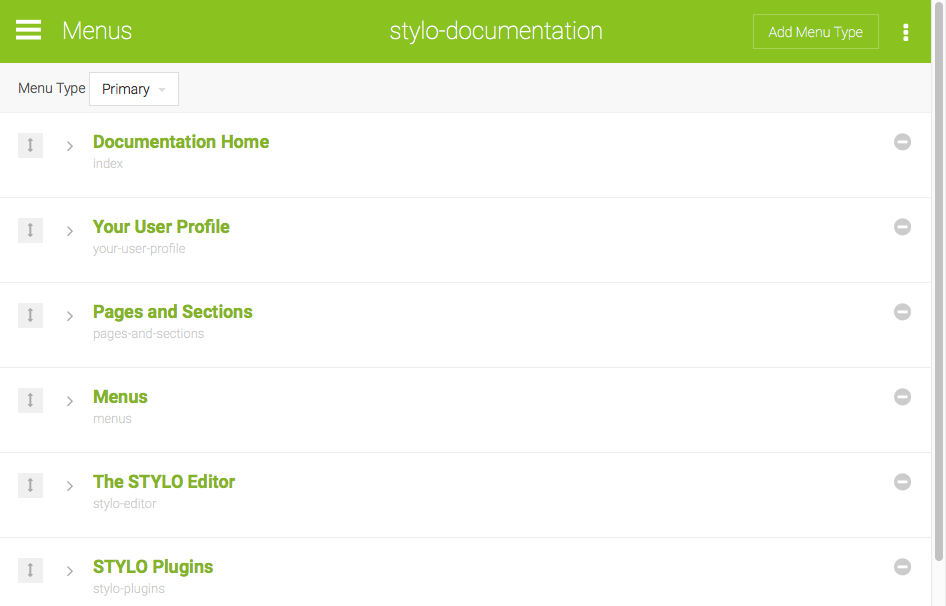Expand the Documentation Home item

coord(70,146)
